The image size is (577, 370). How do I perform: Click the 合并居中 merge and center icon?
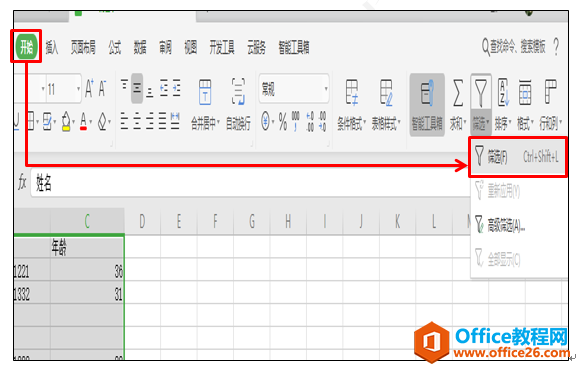click(205, 91)
